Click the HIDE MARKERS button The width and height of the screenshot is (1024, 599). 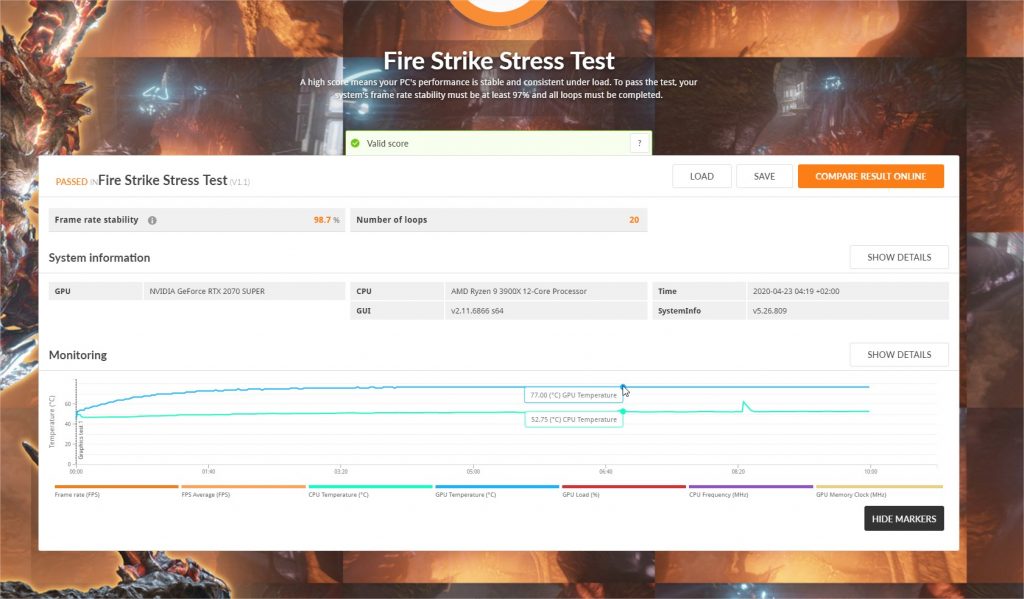pyautogui.click(x=904, y=519)
